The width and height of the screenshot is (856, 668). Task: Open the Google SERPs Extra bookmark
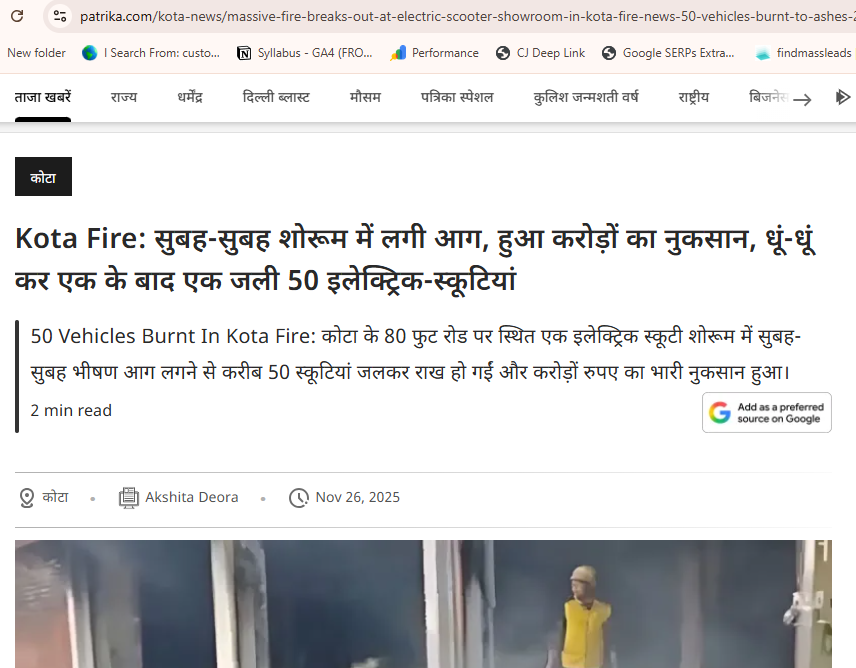668,53
